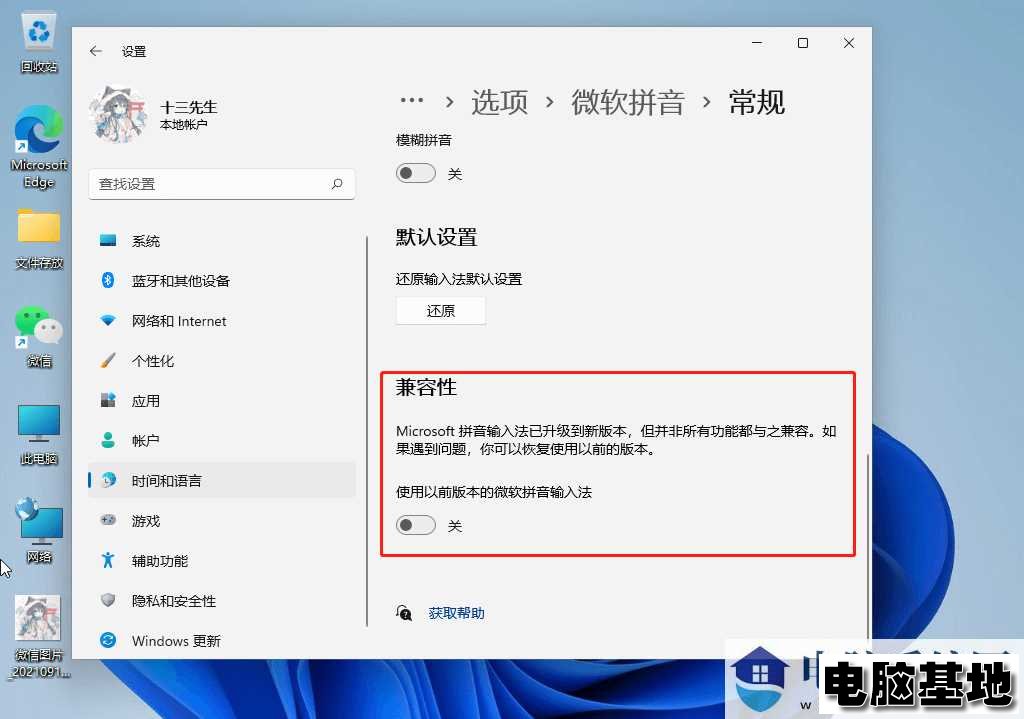The height and width of the screenshot is (719, 1024).
Task: Click the content pane vertical scrollbar
Action: 867,545
